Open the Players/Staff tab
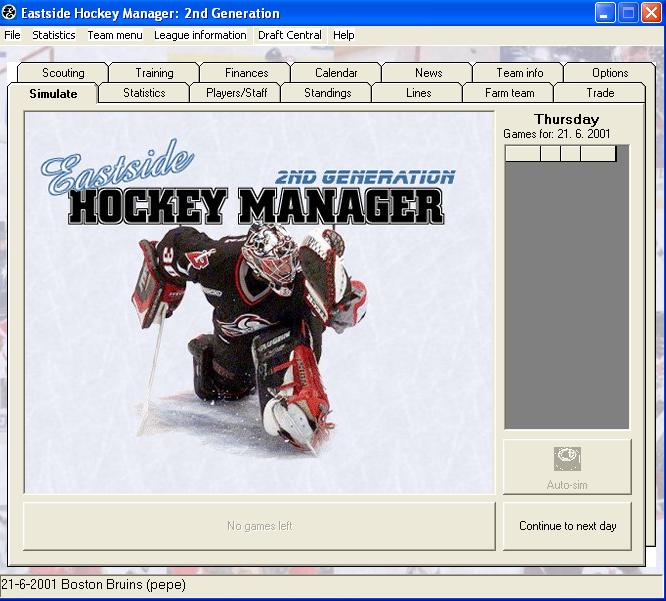666x601 pixels. pos(236,93)
